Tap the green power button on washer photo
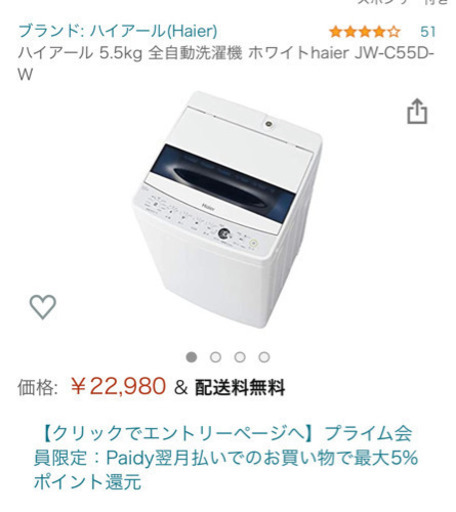 coord(253,243)
